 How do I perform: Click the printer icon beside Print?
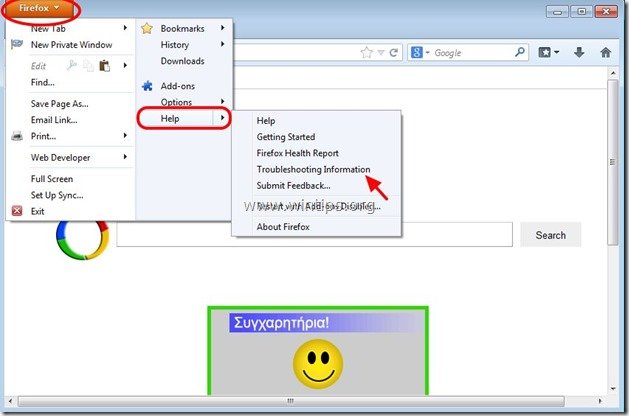(17, 136)
